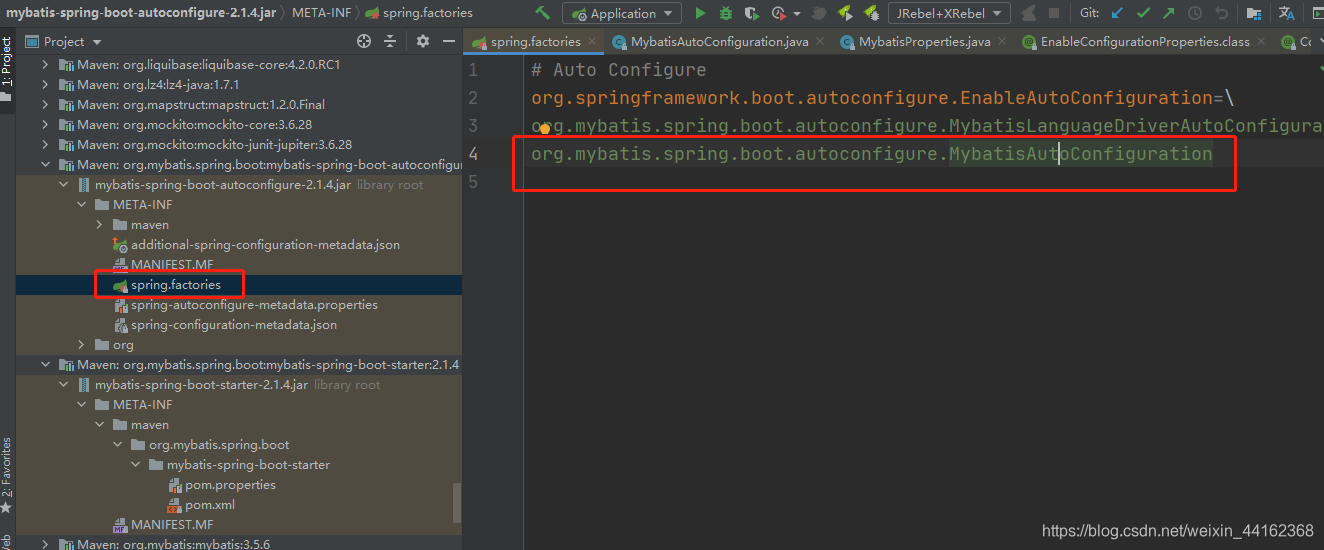Image resolution: width=1324 pixels, height=550 pixels.
Task: Hide the Project panel with minus icon
Action: click(x=447, y=41)
